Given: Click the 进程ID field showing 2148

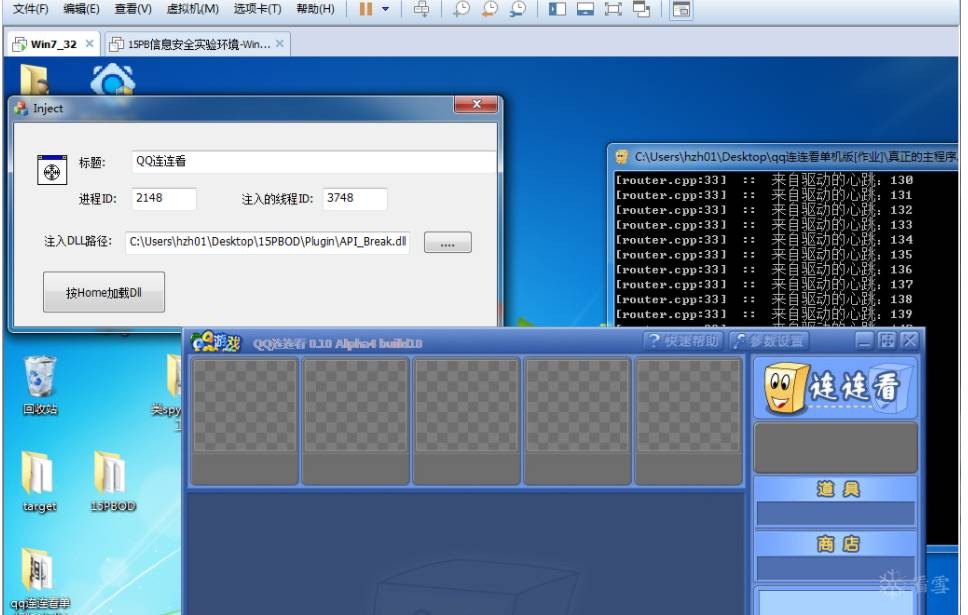Looking at the screenshot, I should tap(164, 199).
